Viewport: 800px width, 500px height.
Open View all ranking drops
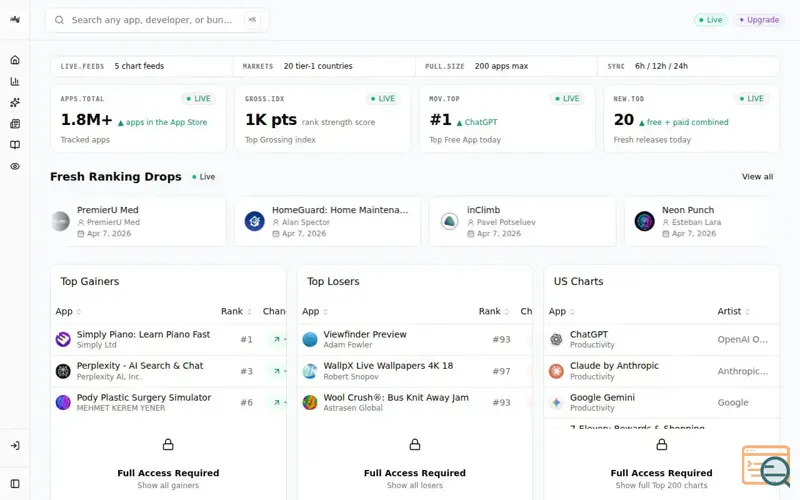[757, 177]
